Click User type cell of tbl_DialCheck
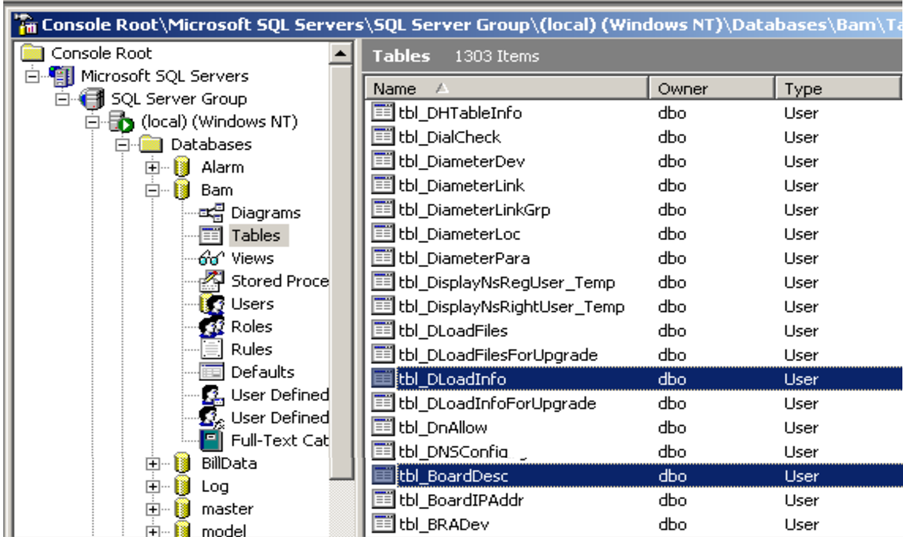903x537 pixels. (800, 137)
